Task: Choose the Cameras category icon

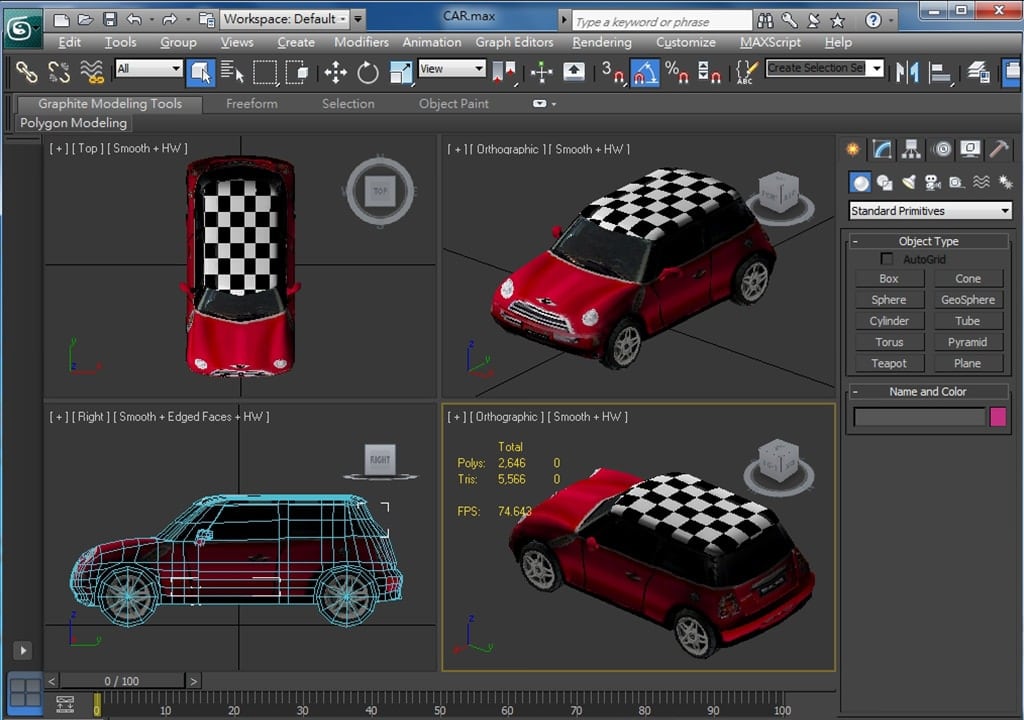Action: pos(932,182)
